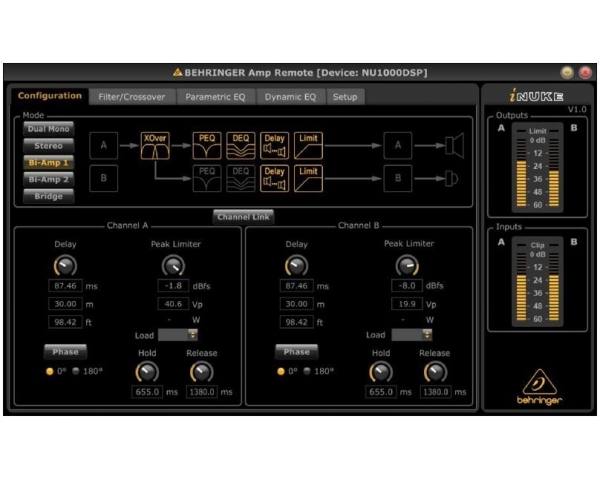Image resolution: width=600 pixels, height=480 pixels.
Task: Switch to the Configuration tab
Action: pos(50,96)
